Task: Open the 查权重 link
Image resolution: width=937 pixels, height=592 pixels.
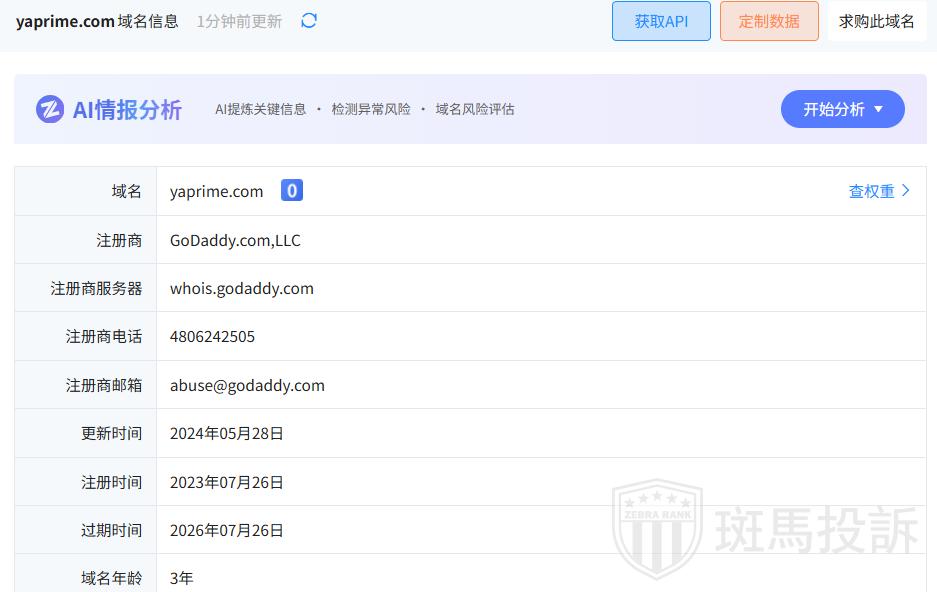Action: click(871, 191)
